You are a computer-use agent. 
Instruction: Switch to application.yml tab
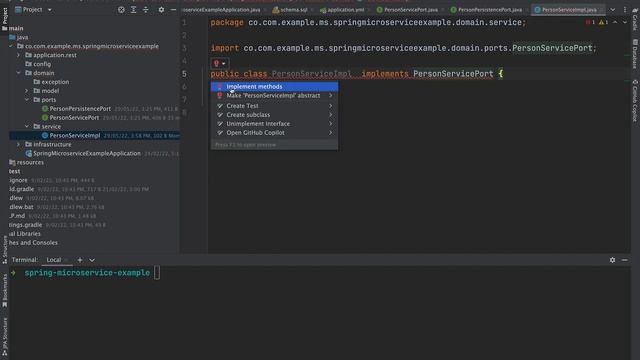pyautogui.click(x=342, y=9)
